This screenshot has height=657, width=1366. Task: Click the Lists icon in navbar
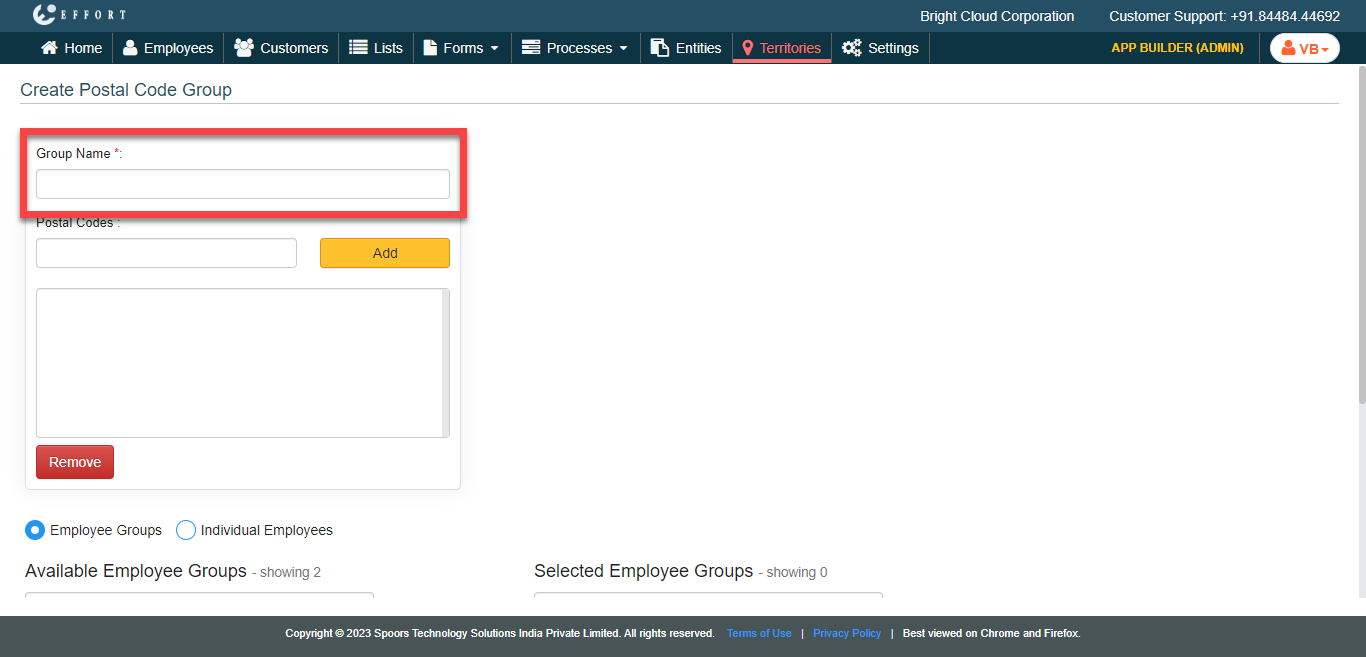[358, 48]
